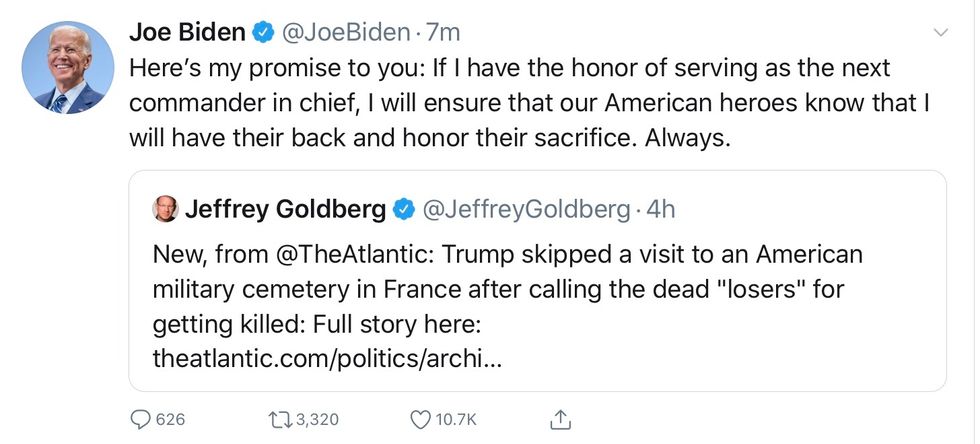Open the share tweet icon

coord(561,419)
